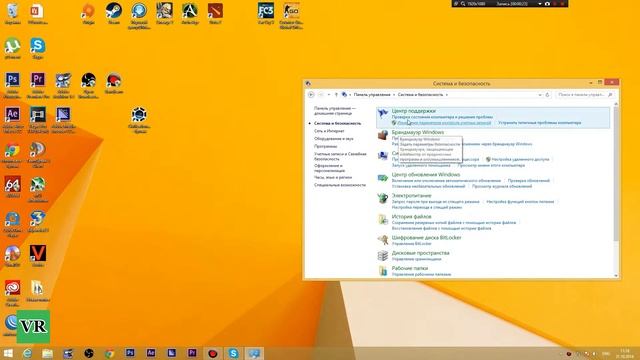
Task: Select the Recycle Bin desktop icon
Action: click(12, 12)
